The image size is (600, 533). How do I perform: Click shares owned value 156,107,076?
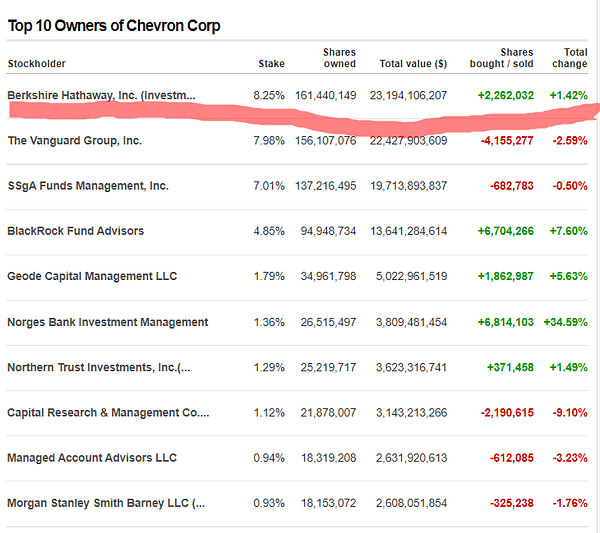tap(326, 140)
